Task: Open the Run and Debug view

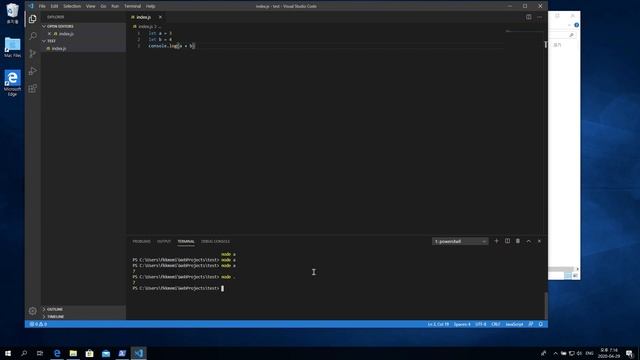Action: point(33,71)
